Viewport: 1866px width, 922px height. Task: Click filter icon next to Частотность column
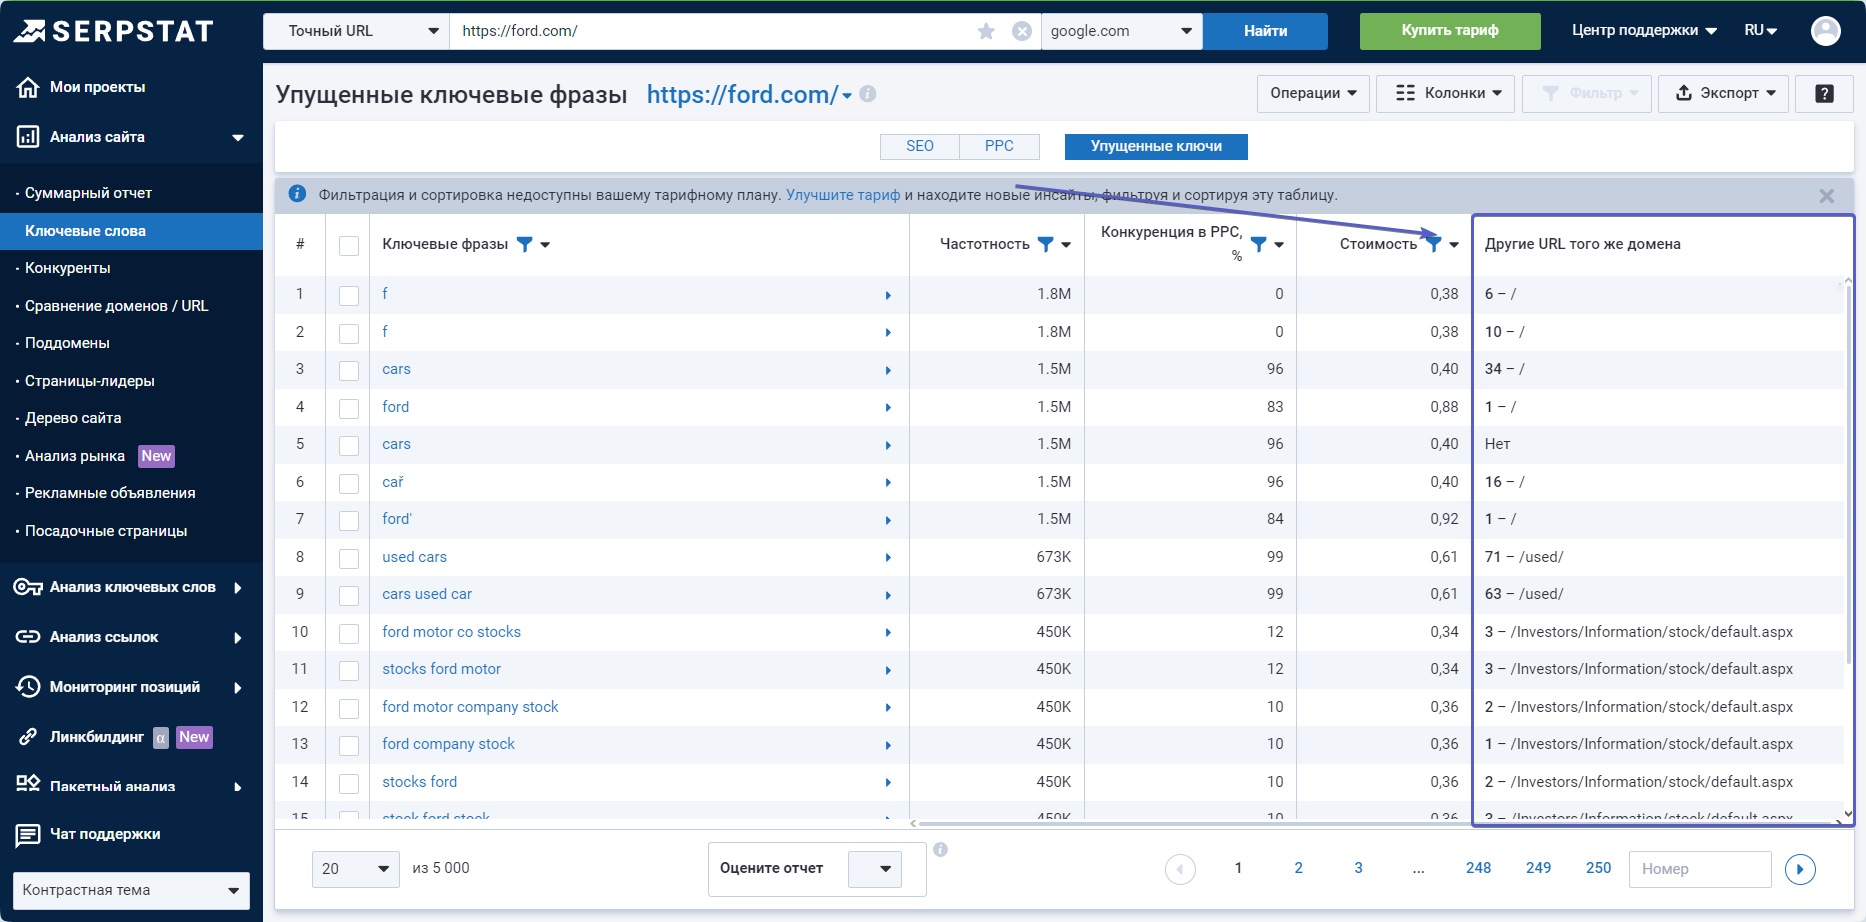pyautogui.click(x=1045, y=244)
